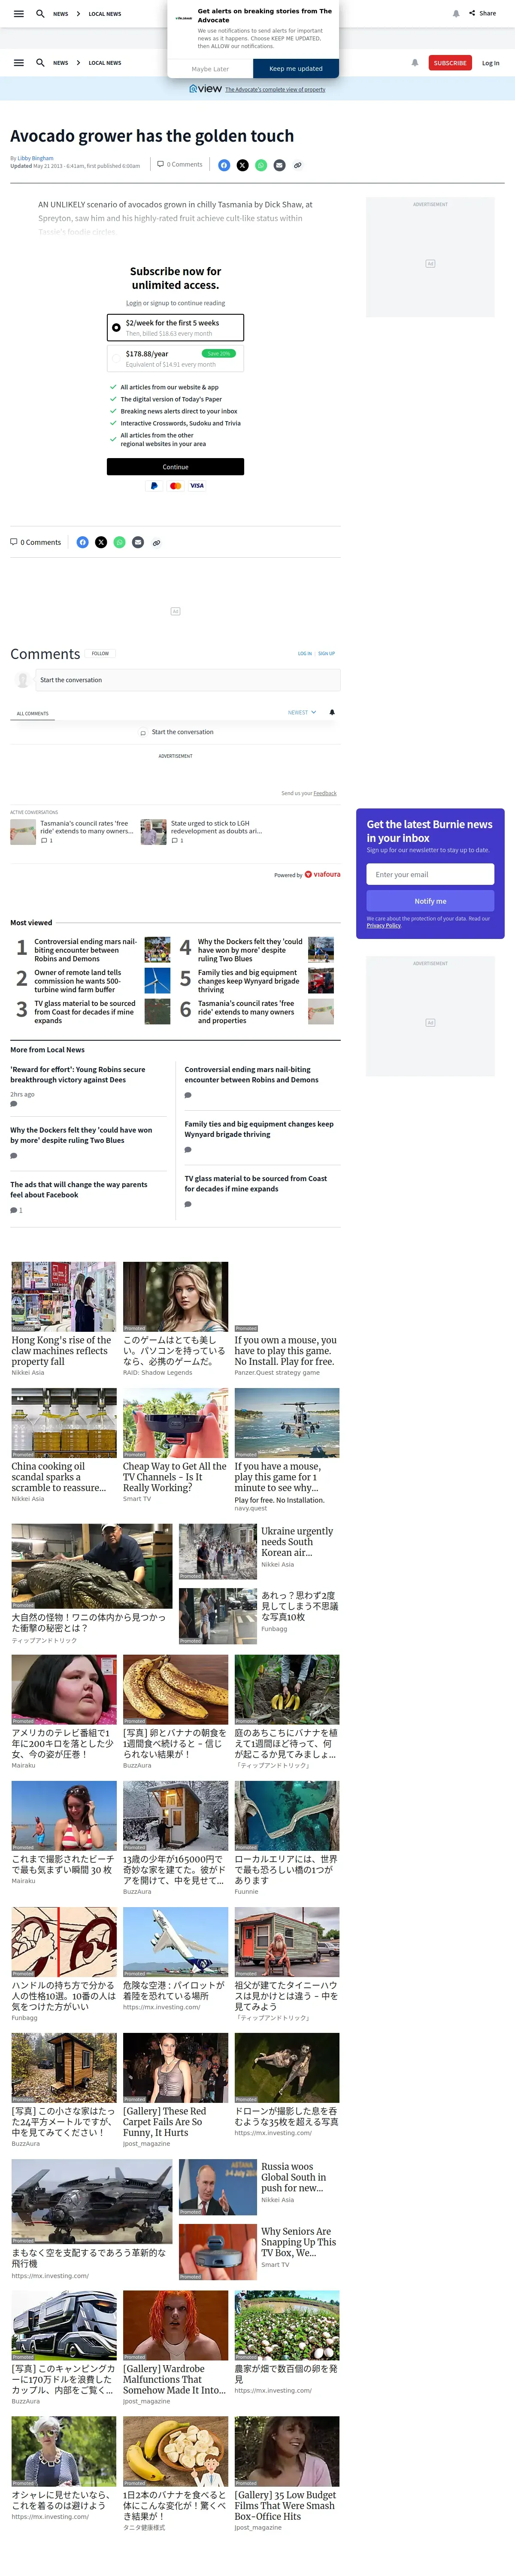Click Sign Up in the comments header

[326, 653]
